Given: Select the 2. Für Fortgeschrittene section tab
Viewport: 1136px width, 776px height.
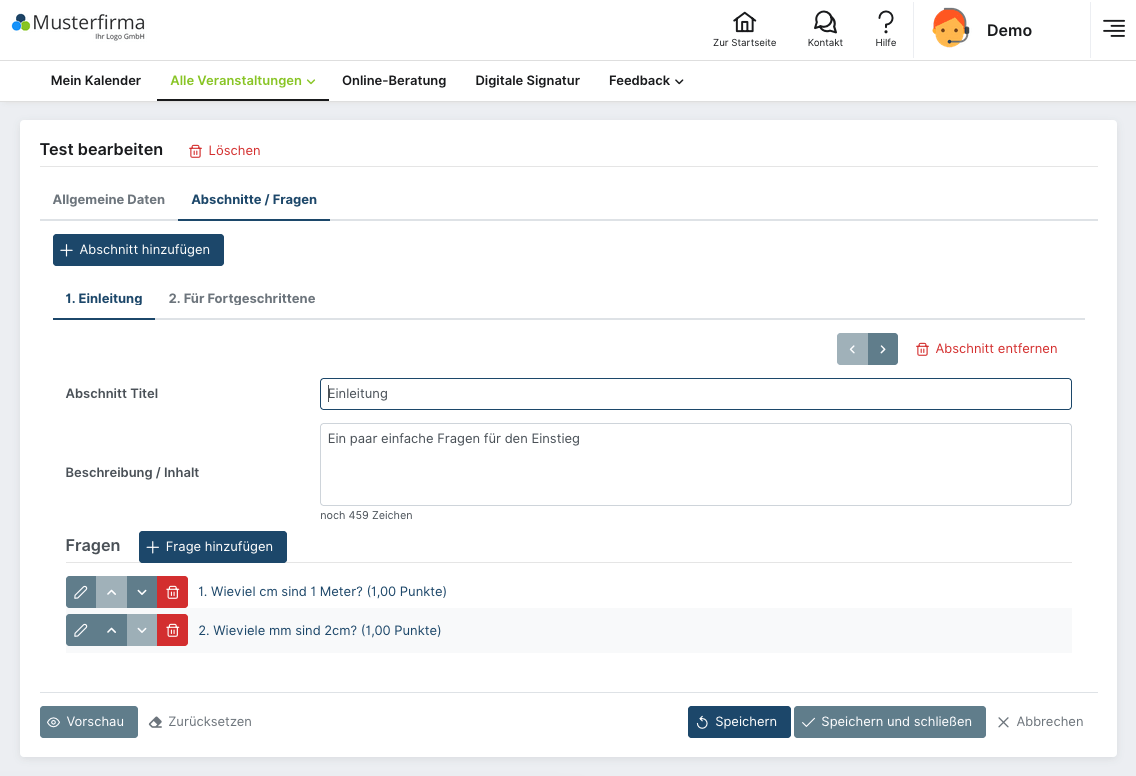Looking at the screenshot, I should coord(242,299).
